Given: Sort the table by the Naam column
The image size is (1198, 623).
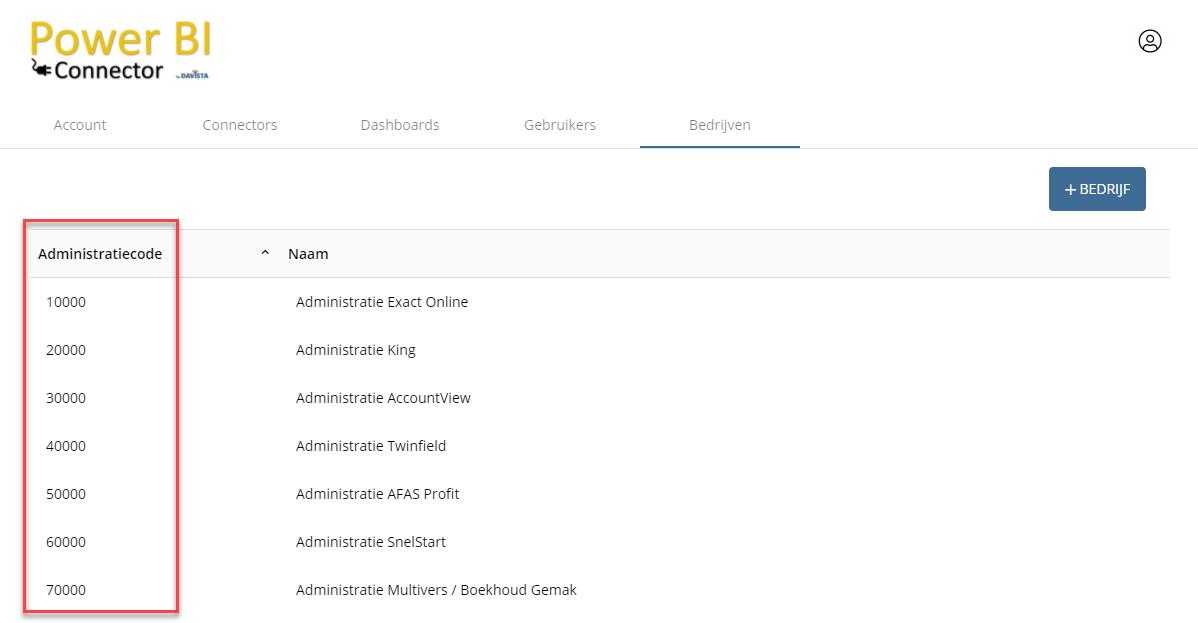Looking at the screenshot, I should coord(308,253).
